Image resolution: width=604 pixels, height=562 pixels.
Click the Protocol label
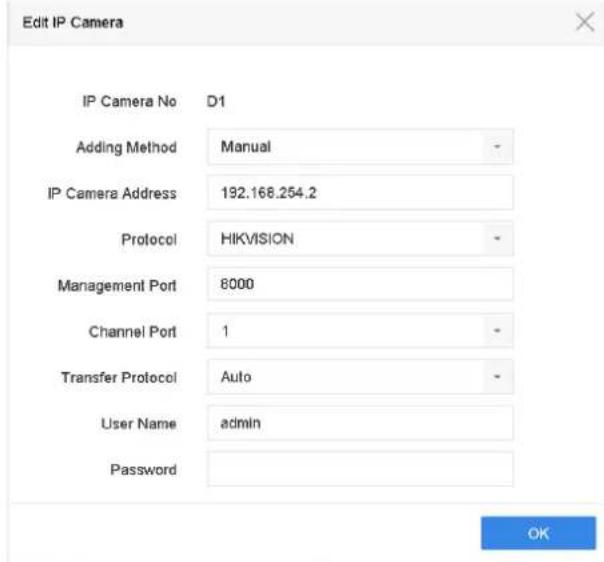[149, 240]
